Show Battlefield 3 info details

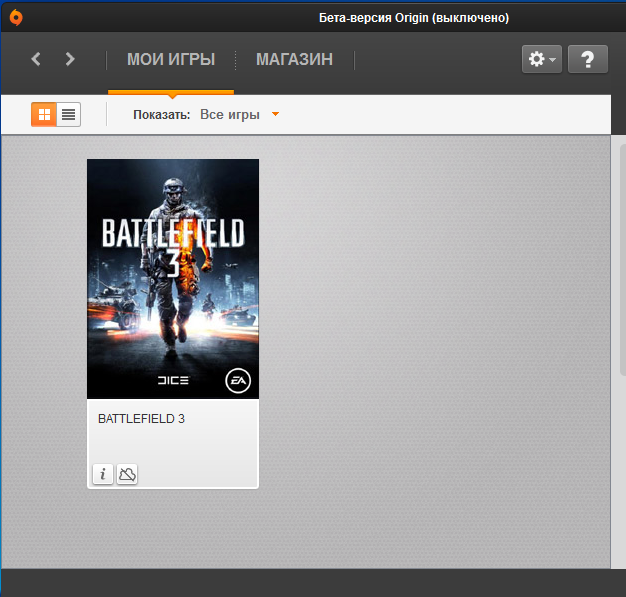coord(103,474)
